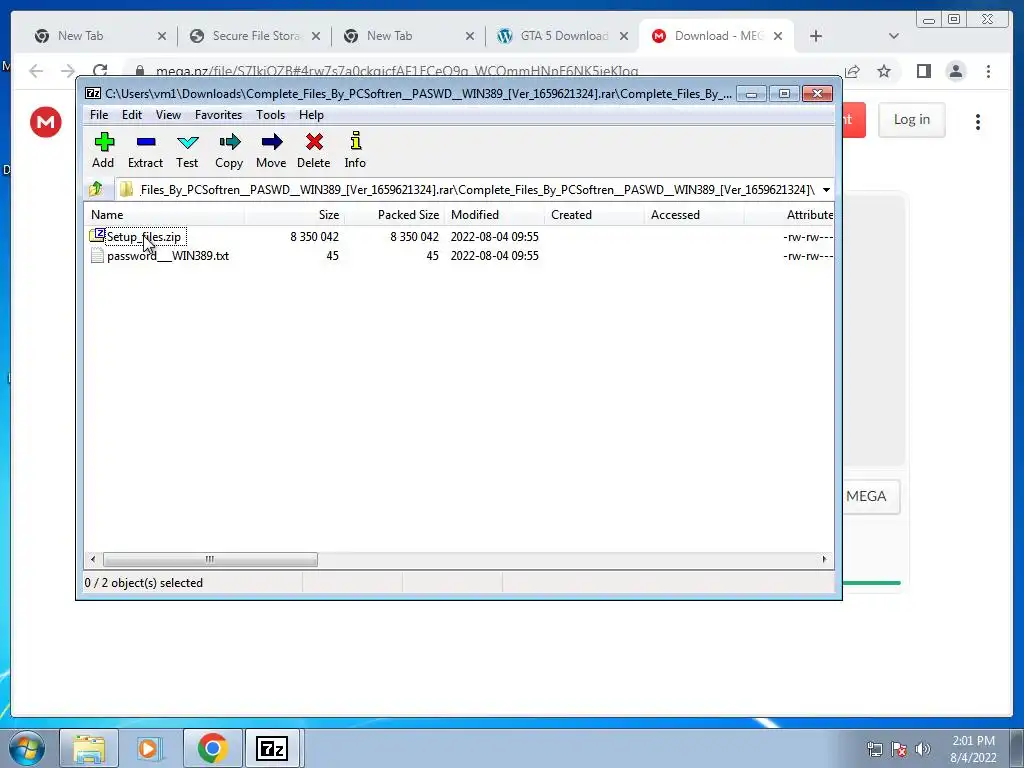Select the password__WIN389.txt file name
Viewport: 1024px width, 768px height.
168,256
